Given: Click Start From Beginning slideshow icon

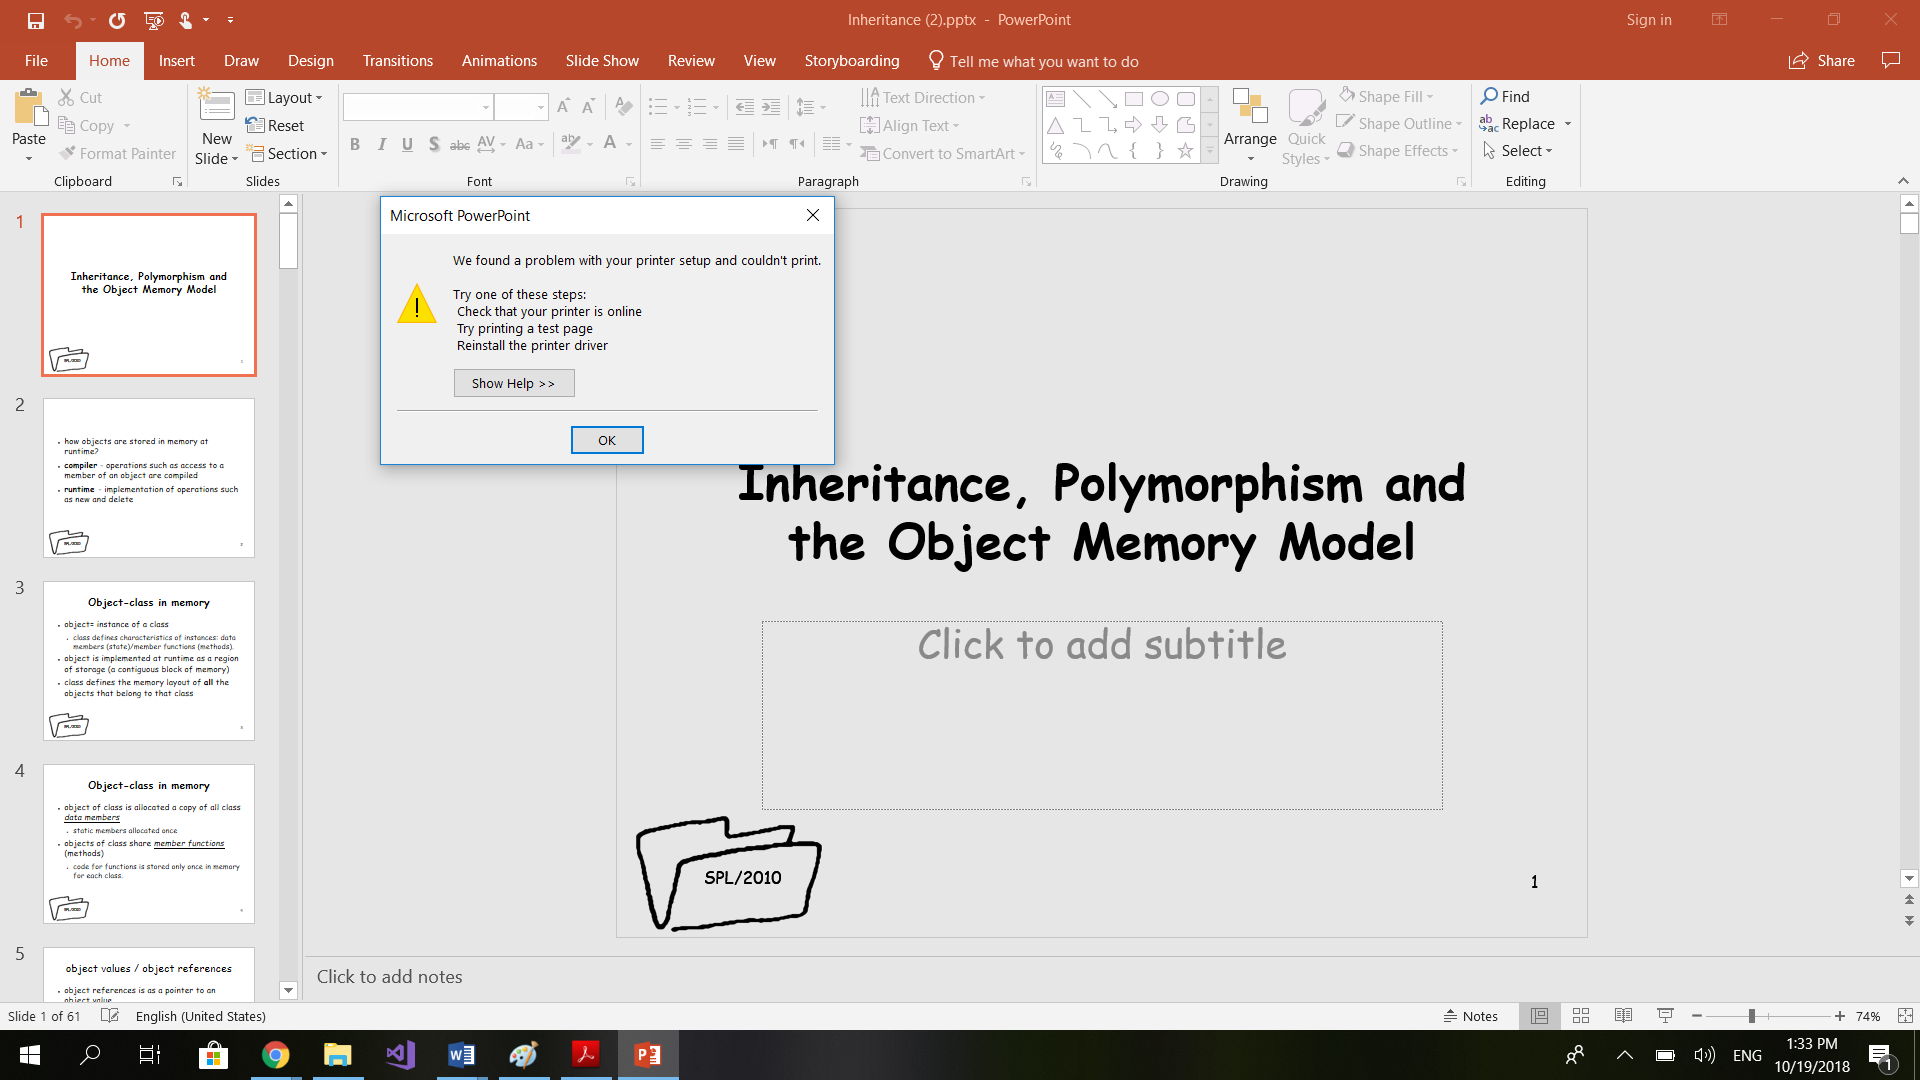Looking at the screenshot, I should 154,20.
